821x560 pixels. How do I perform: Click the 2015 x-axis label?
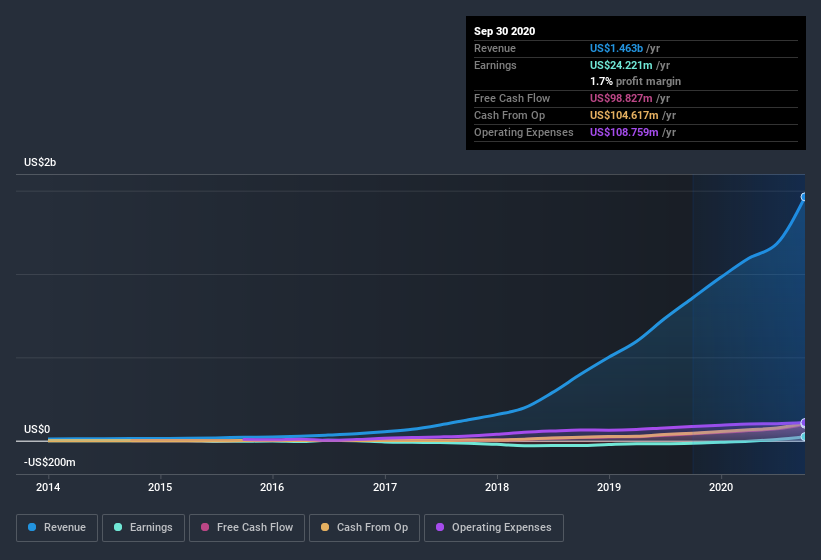[x=160, y=487]
